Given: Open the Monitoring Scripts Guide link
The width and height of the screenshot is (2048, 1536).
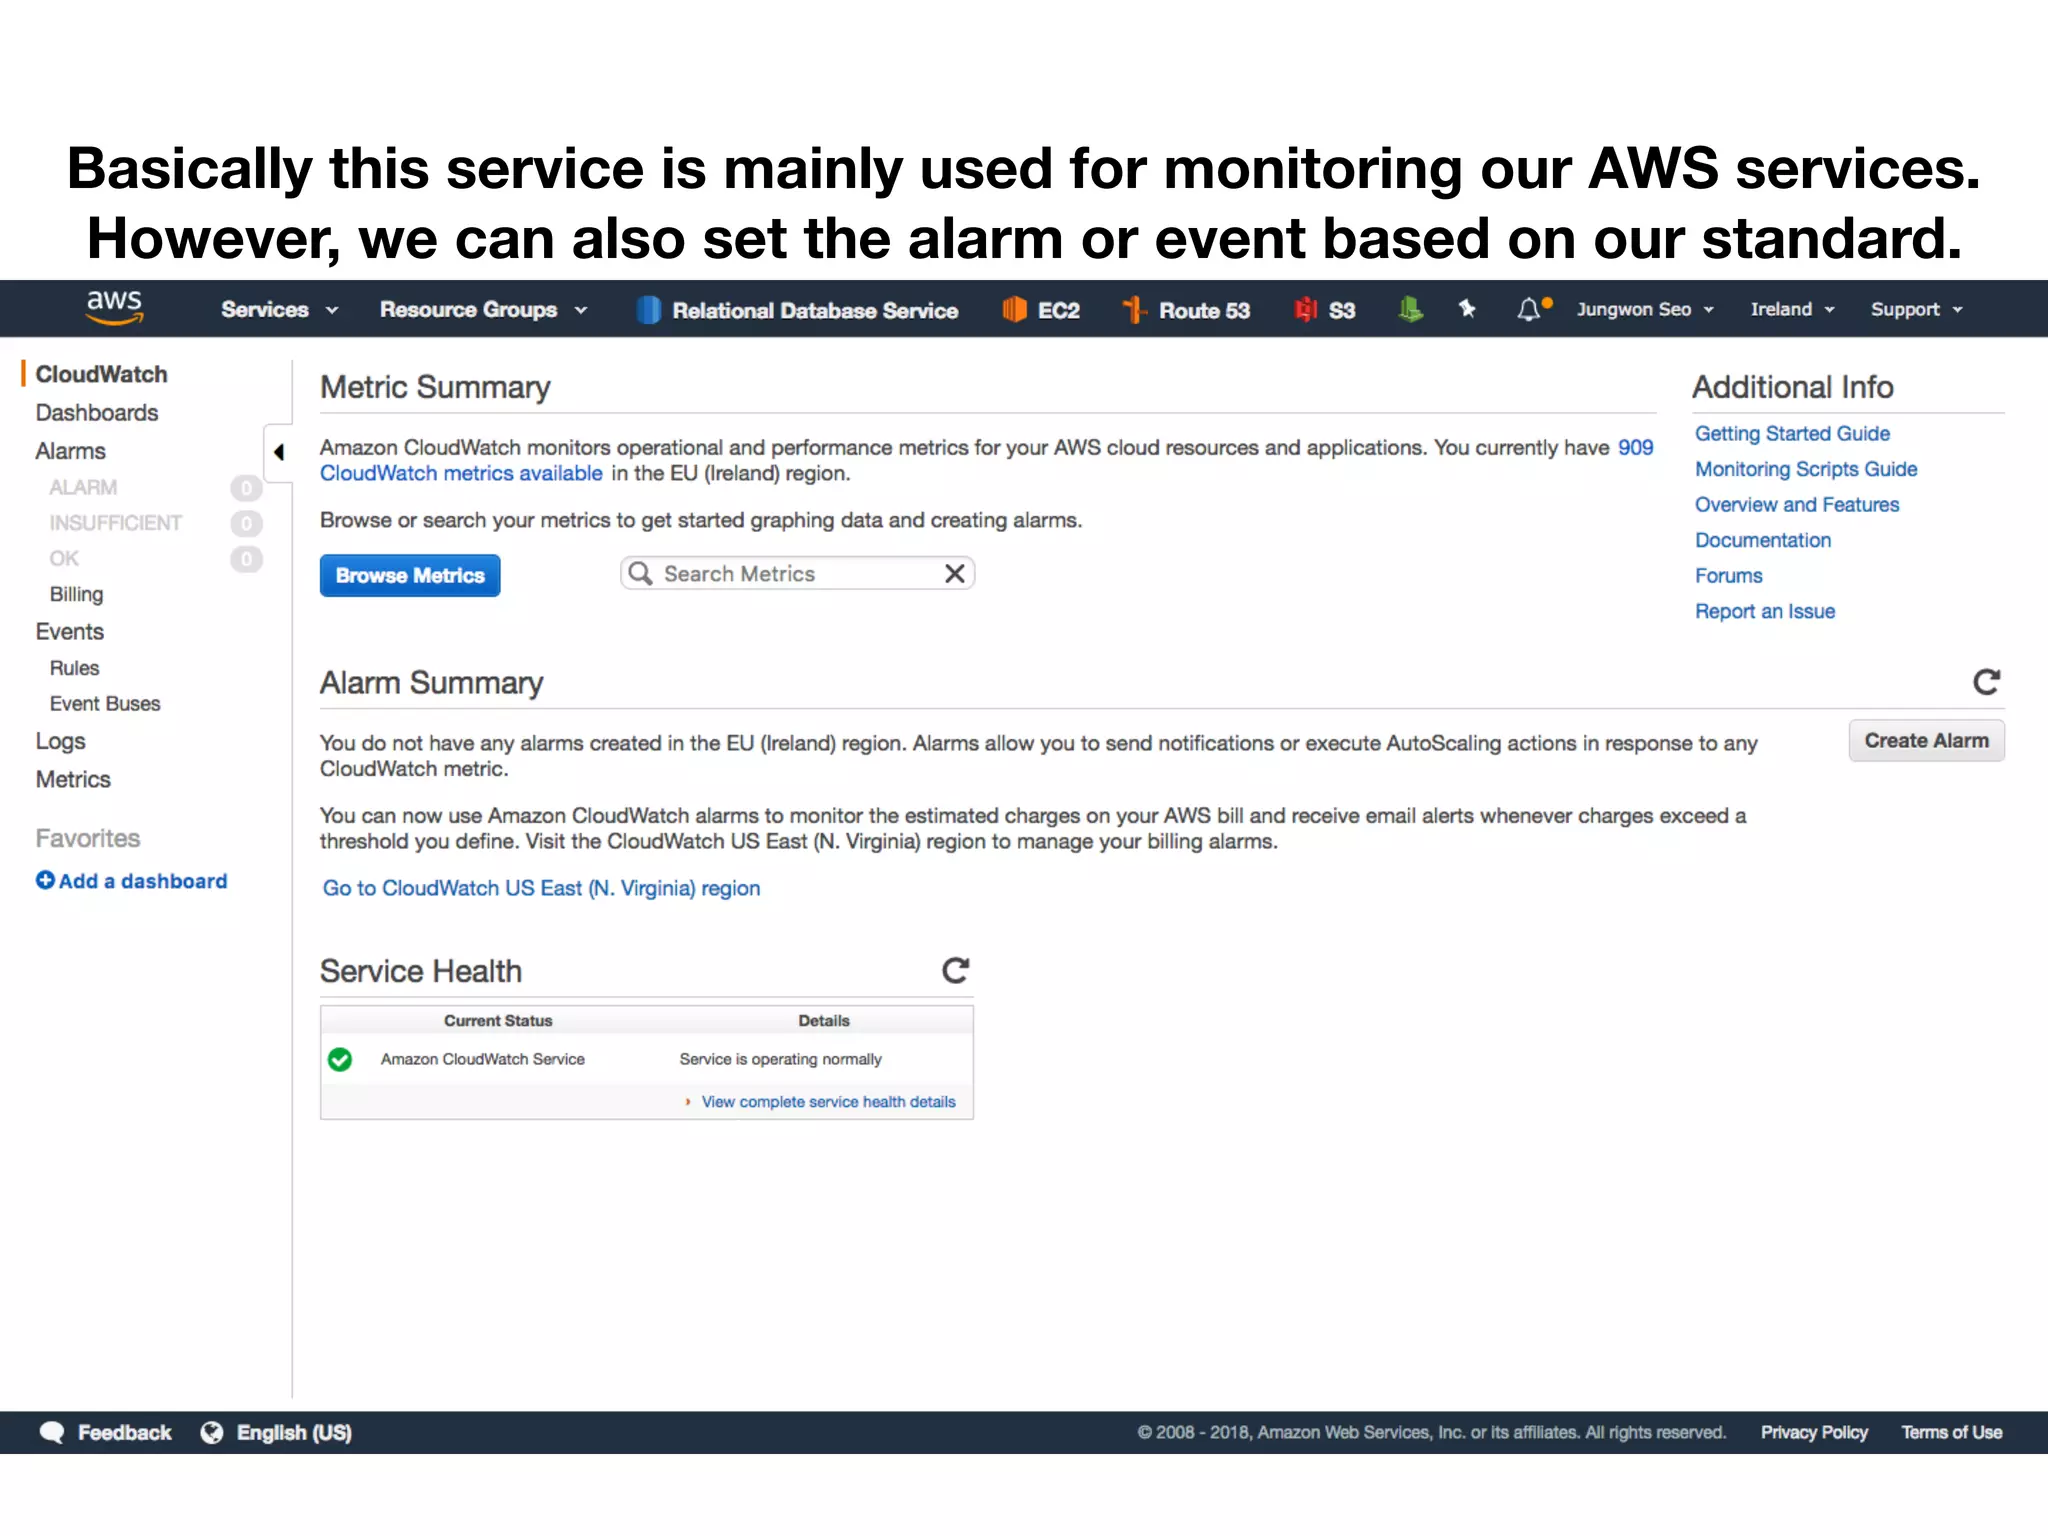Looking at the screenshot, I should pyautogui.click(x=1806, y=469).
